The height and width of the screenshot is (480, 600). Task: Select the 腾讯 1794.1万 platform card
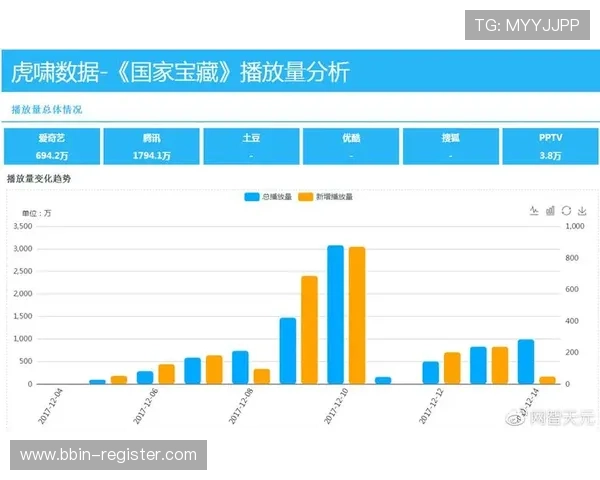(152, 147)
